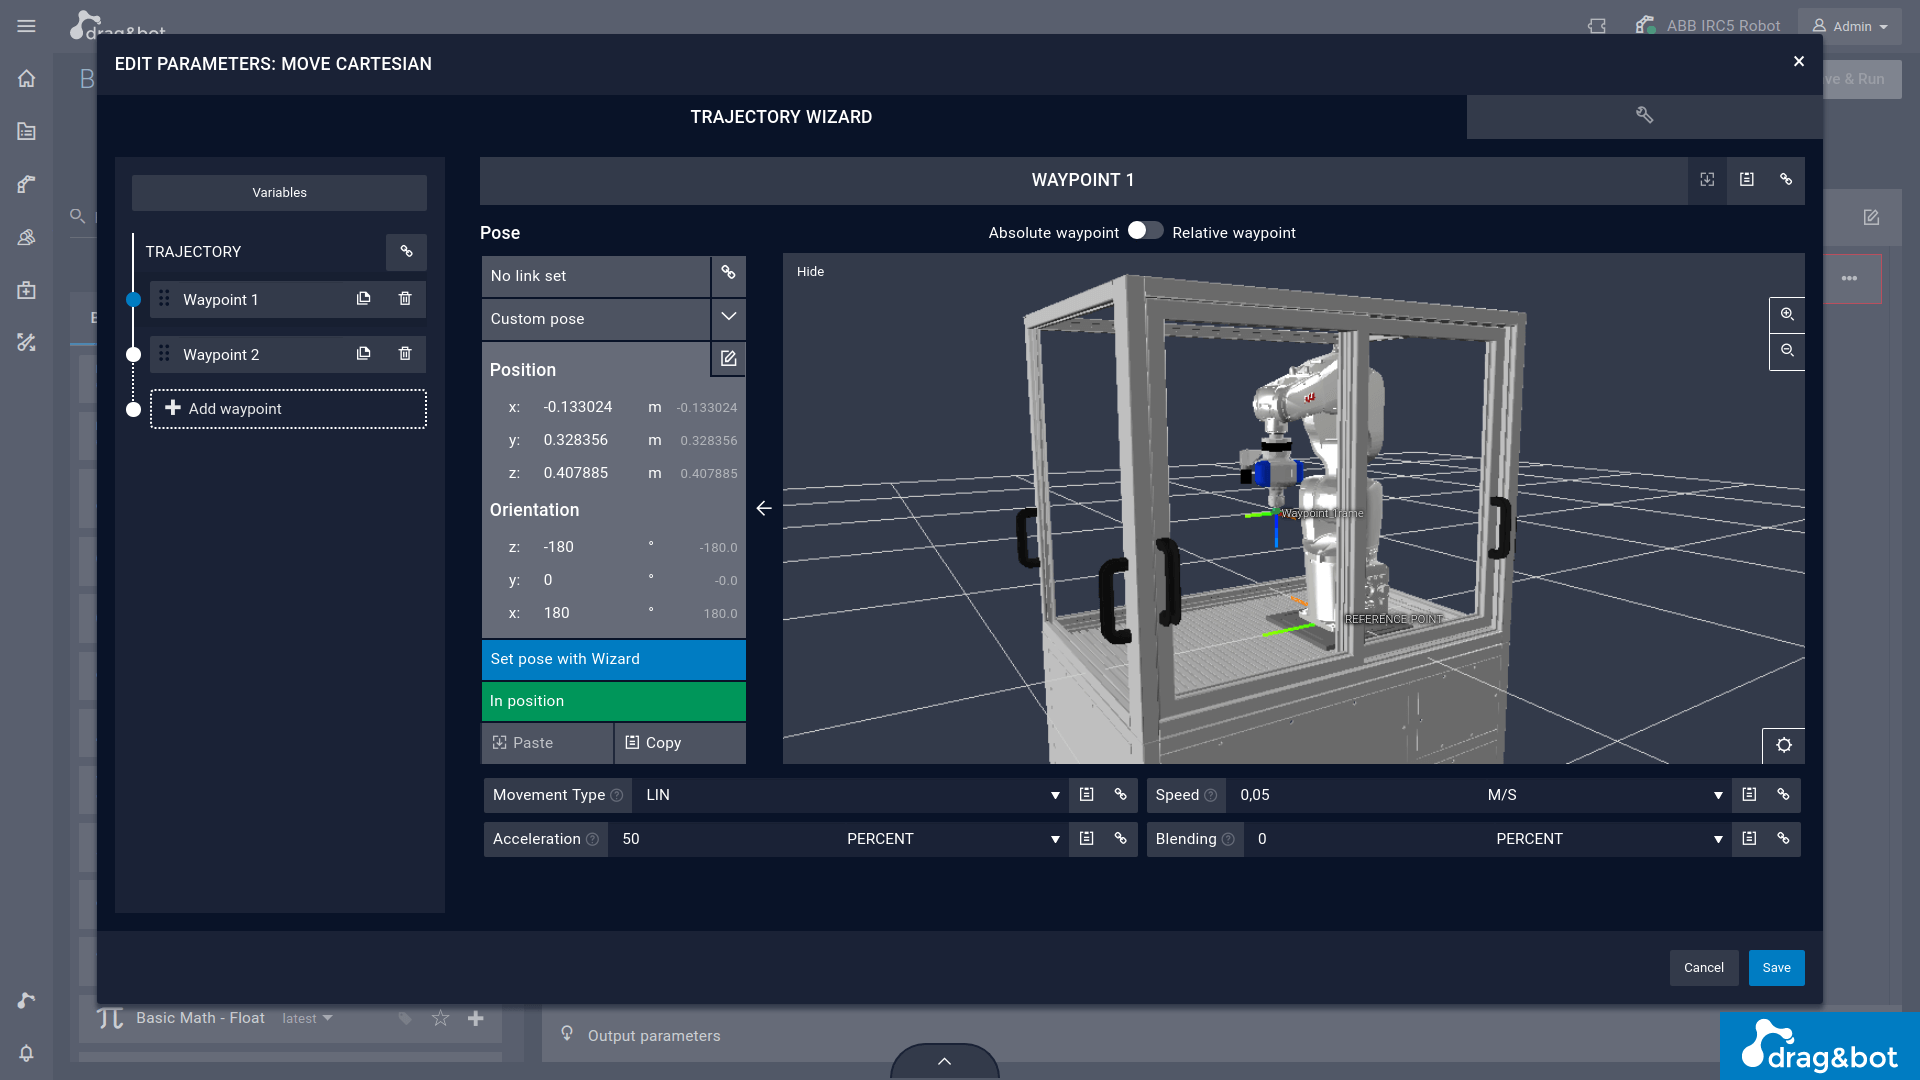This screenshot has height=1080, width=1920.
Task: Click ABB IRC5 Robot status
Action: click(1708, 26)
